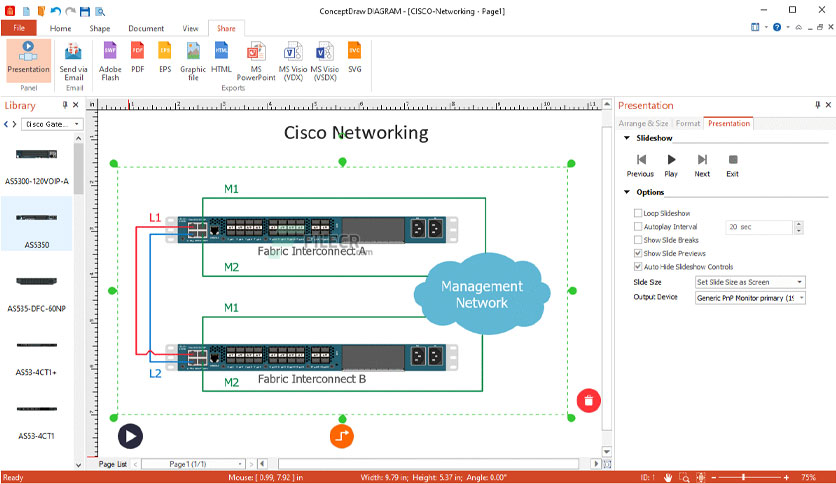Export the diagram as HTML
The height and width of the screenshot is (484, 836).
point(221,58)
